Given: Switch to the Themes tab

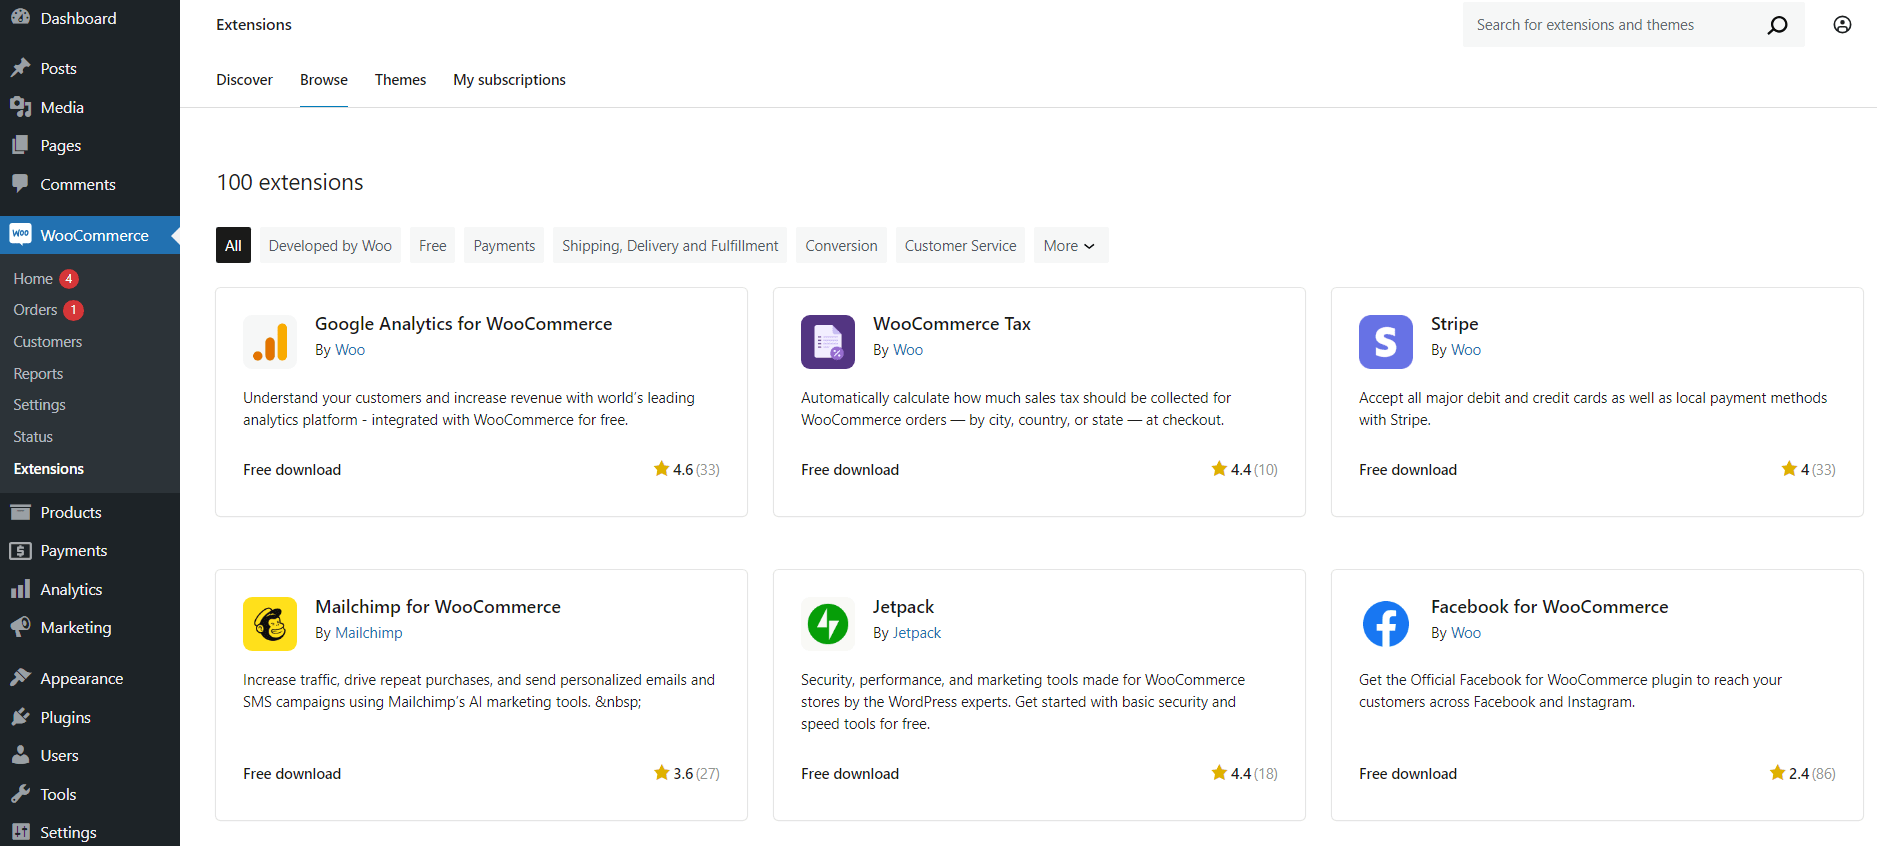Looking at the screenshot, I should [400, 80].
